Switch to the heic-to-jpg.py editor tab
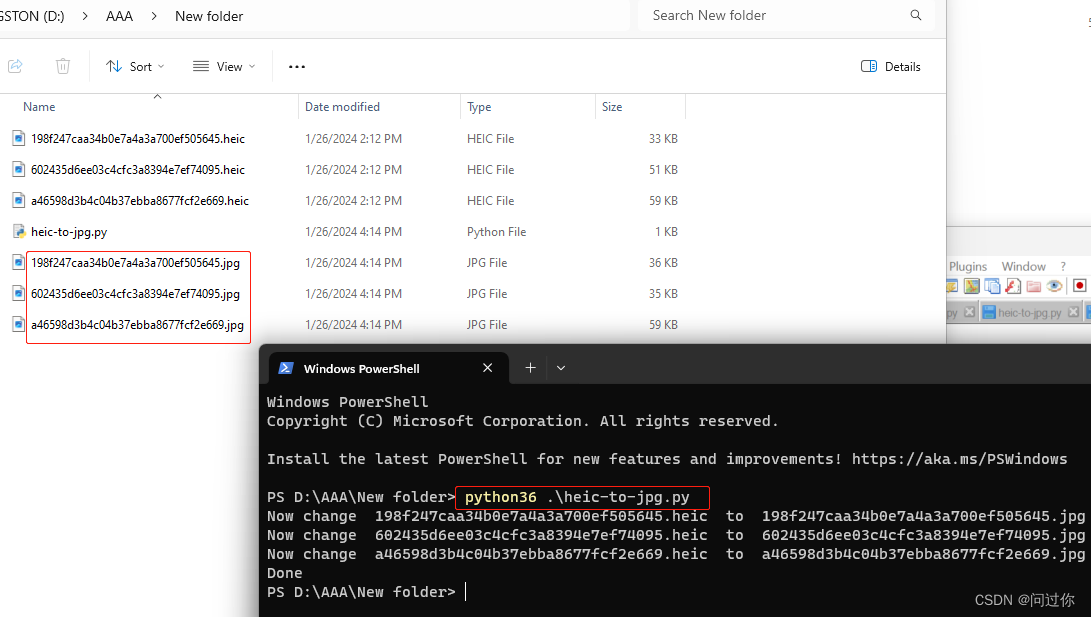The image size is (1091, 617). [x=1029, y=312]
